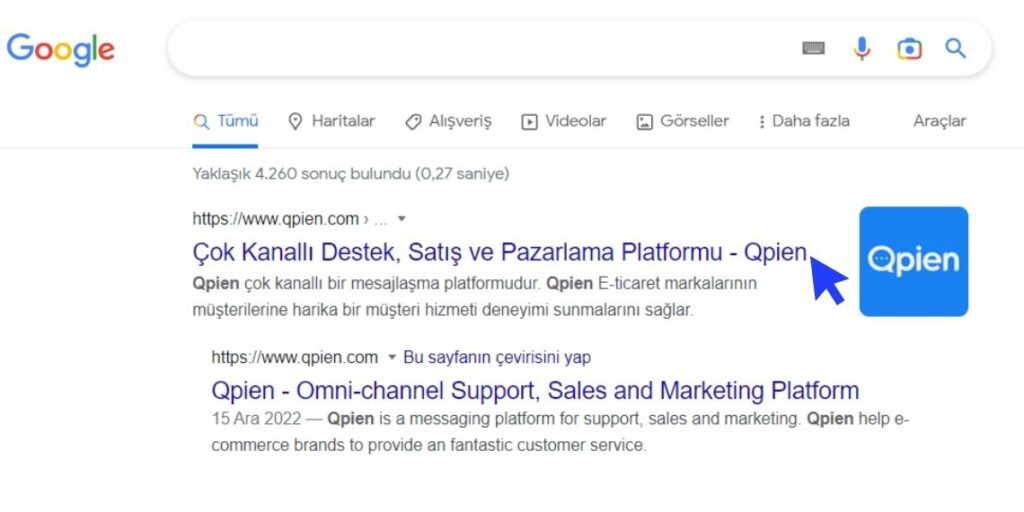Open Google Lens camera search
The width and height of the screenshot is (1024, 512).
point(909,49)
